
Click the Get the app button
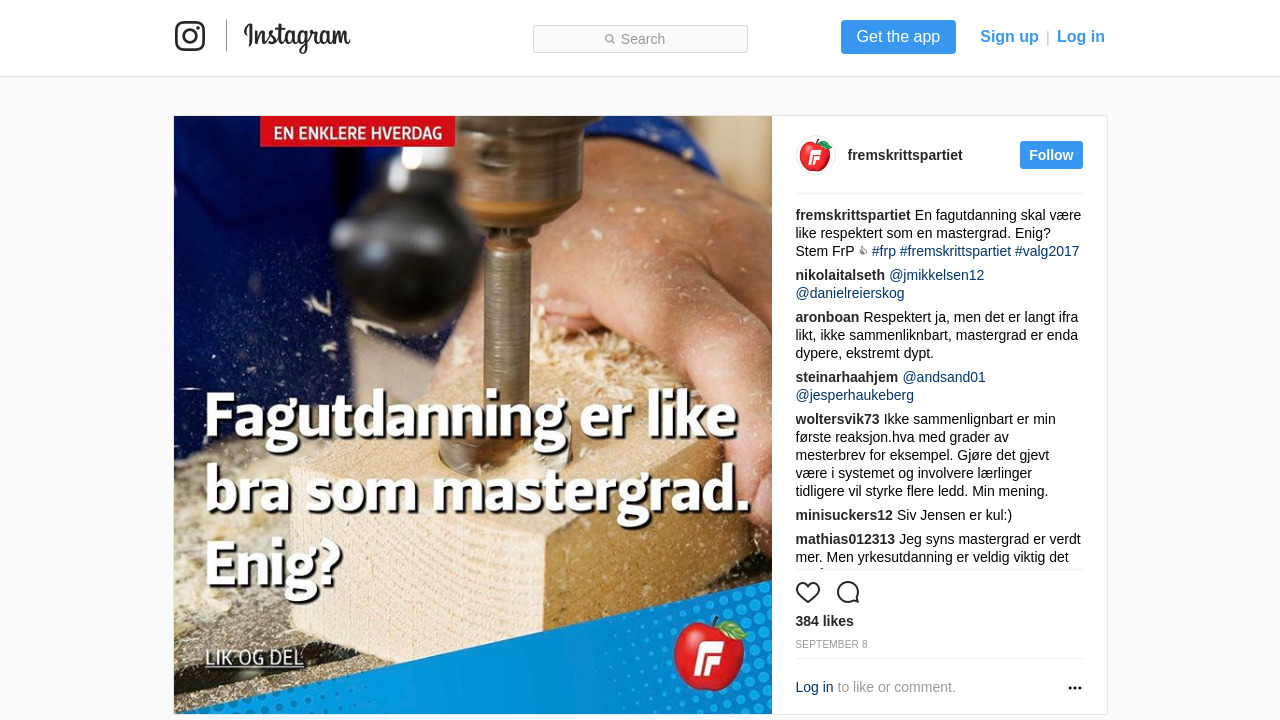point(898,37)
